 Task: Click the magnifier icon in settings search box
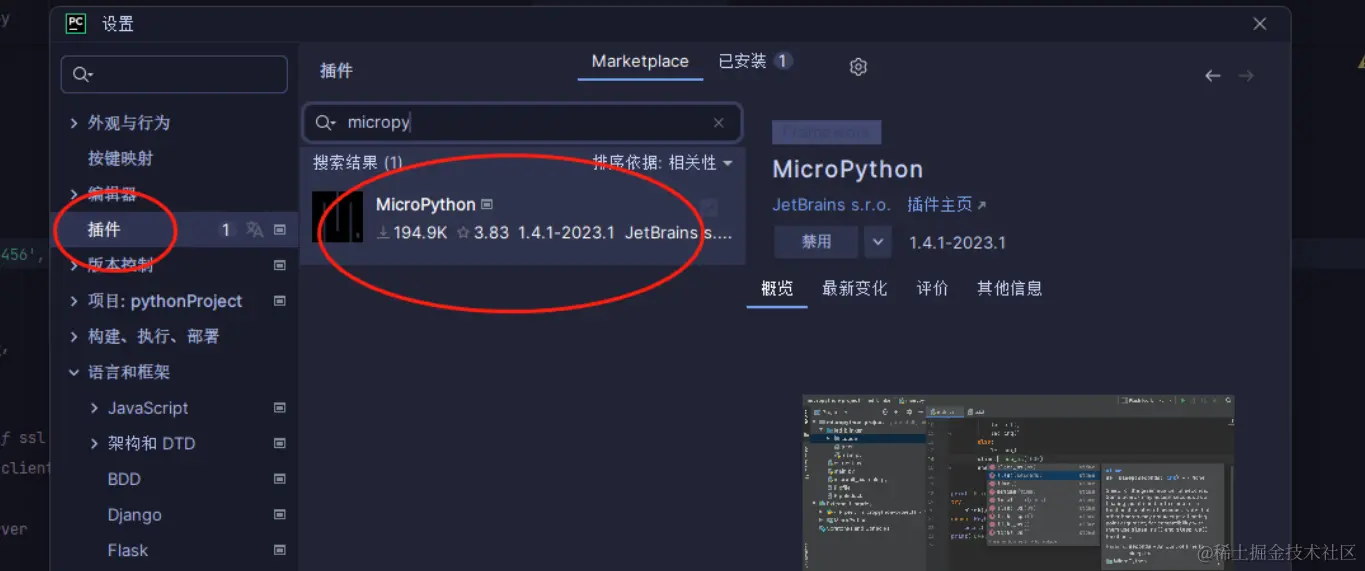82,75
